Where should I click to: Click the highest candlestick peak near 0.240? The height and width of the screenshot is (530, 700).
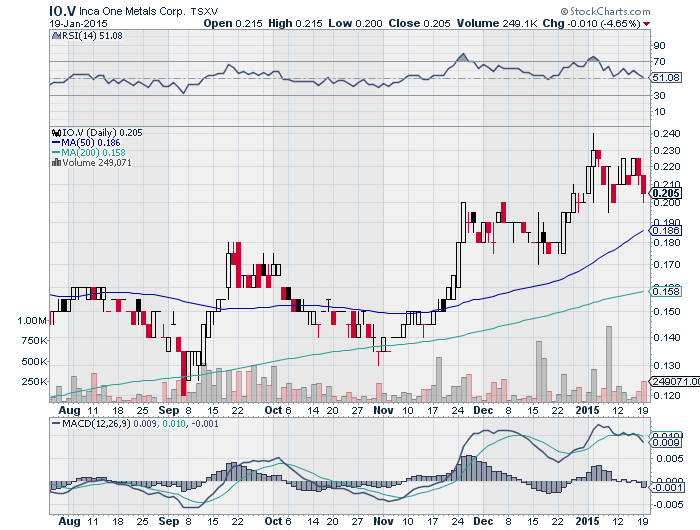593,135
